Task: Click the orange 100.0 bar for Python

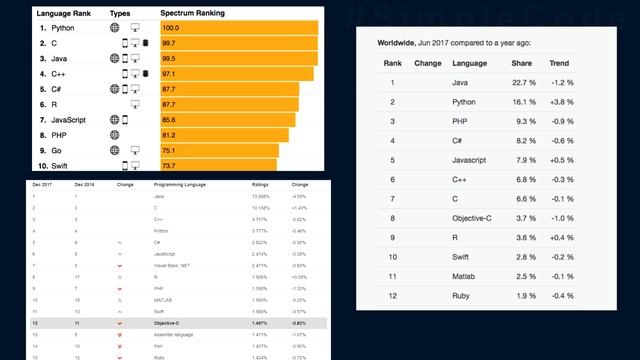Action: [x=239, y=28]
